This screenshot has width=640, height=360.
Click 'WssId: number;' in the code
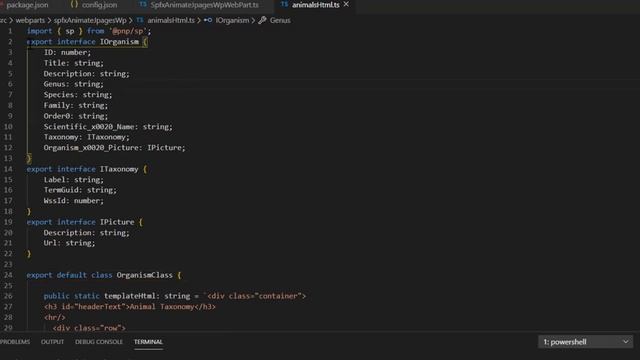tap(74, 201)
